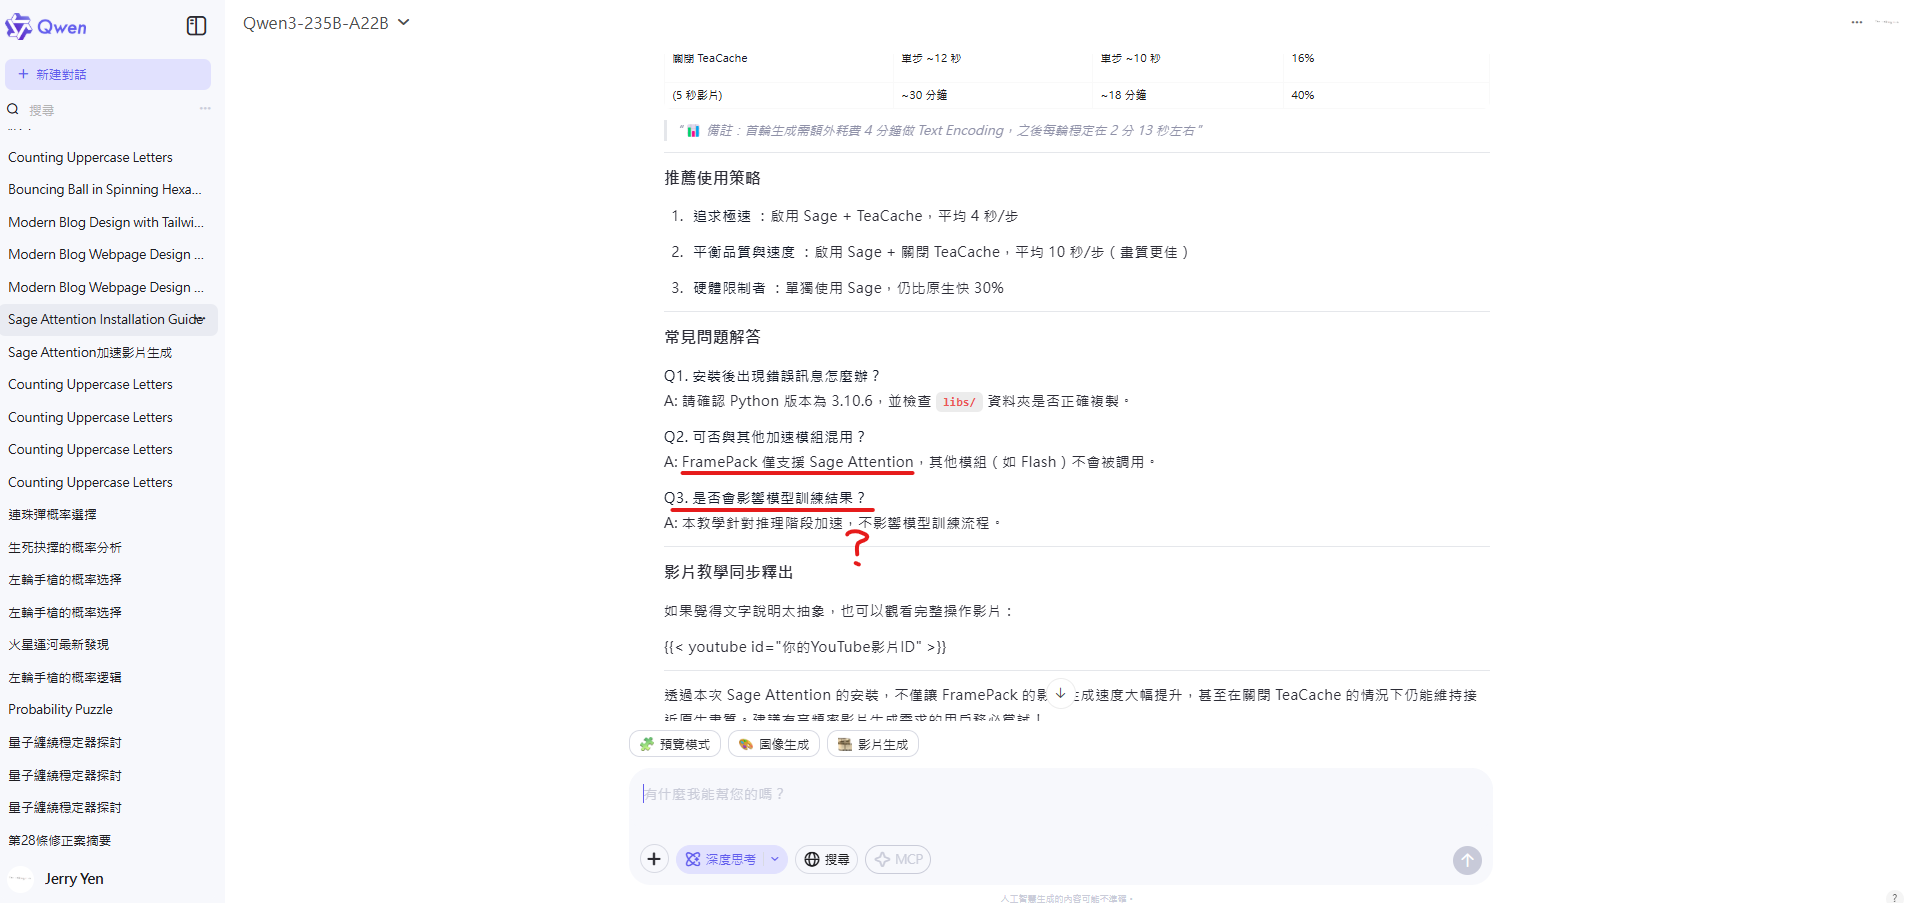Click the new conversation (新建對話) button
Screen dimensions: 1910x903
click(108, 74)
